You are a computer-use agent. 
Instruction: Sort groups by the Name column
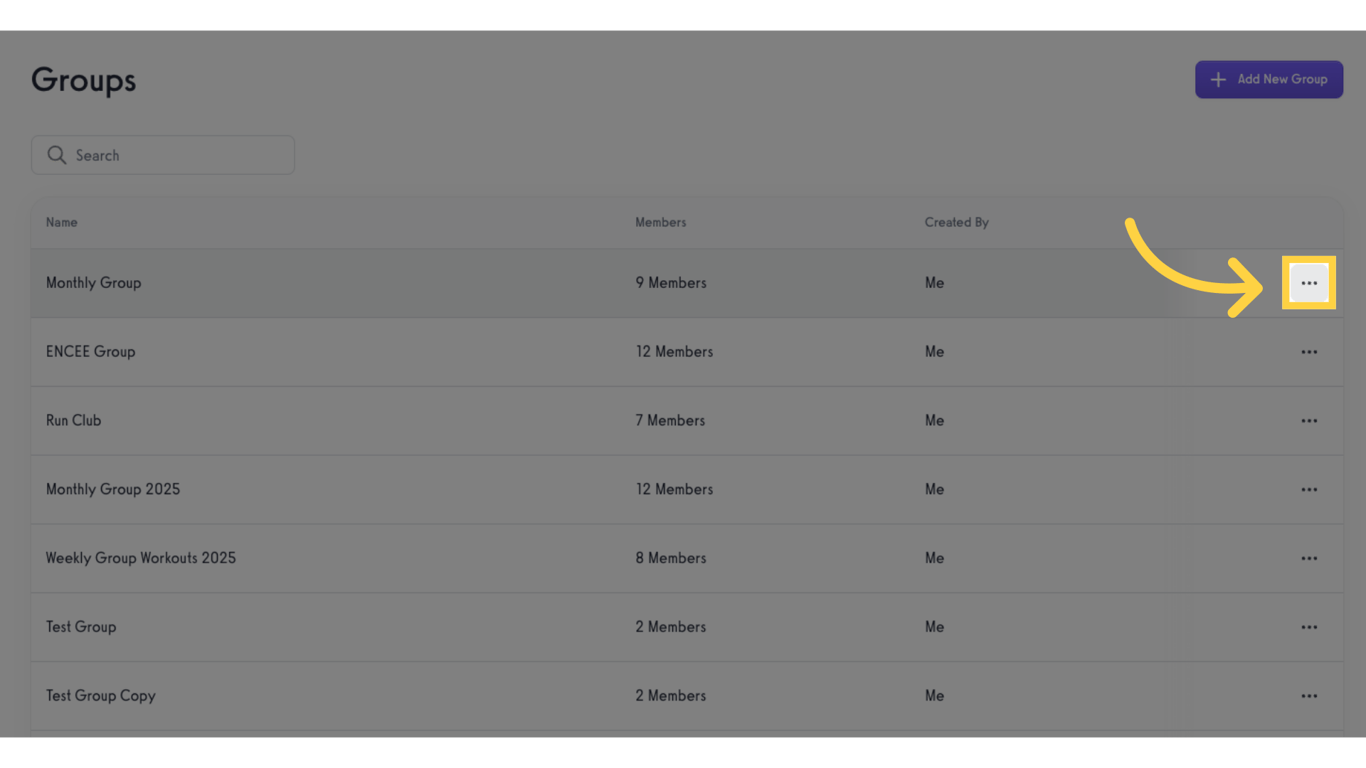(61, 222)
